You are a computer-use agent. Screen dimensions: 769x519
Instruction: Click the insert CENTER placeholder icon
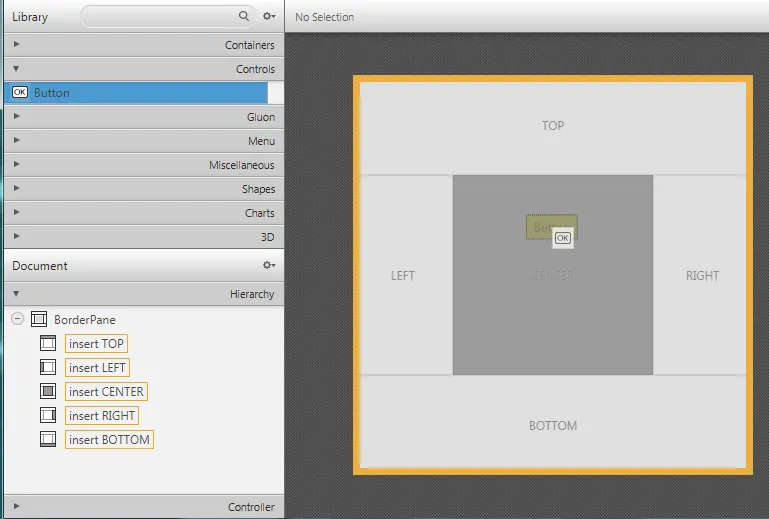48,392
